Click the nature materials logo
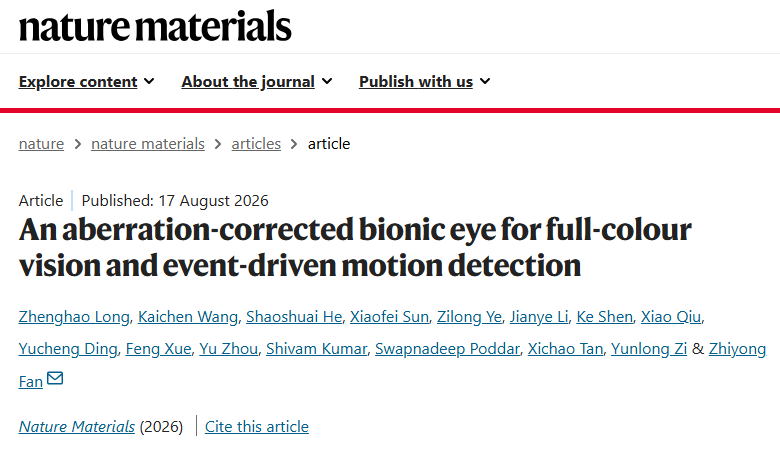The height and width of the screenshot is (450, 780). tap(155, 26)
